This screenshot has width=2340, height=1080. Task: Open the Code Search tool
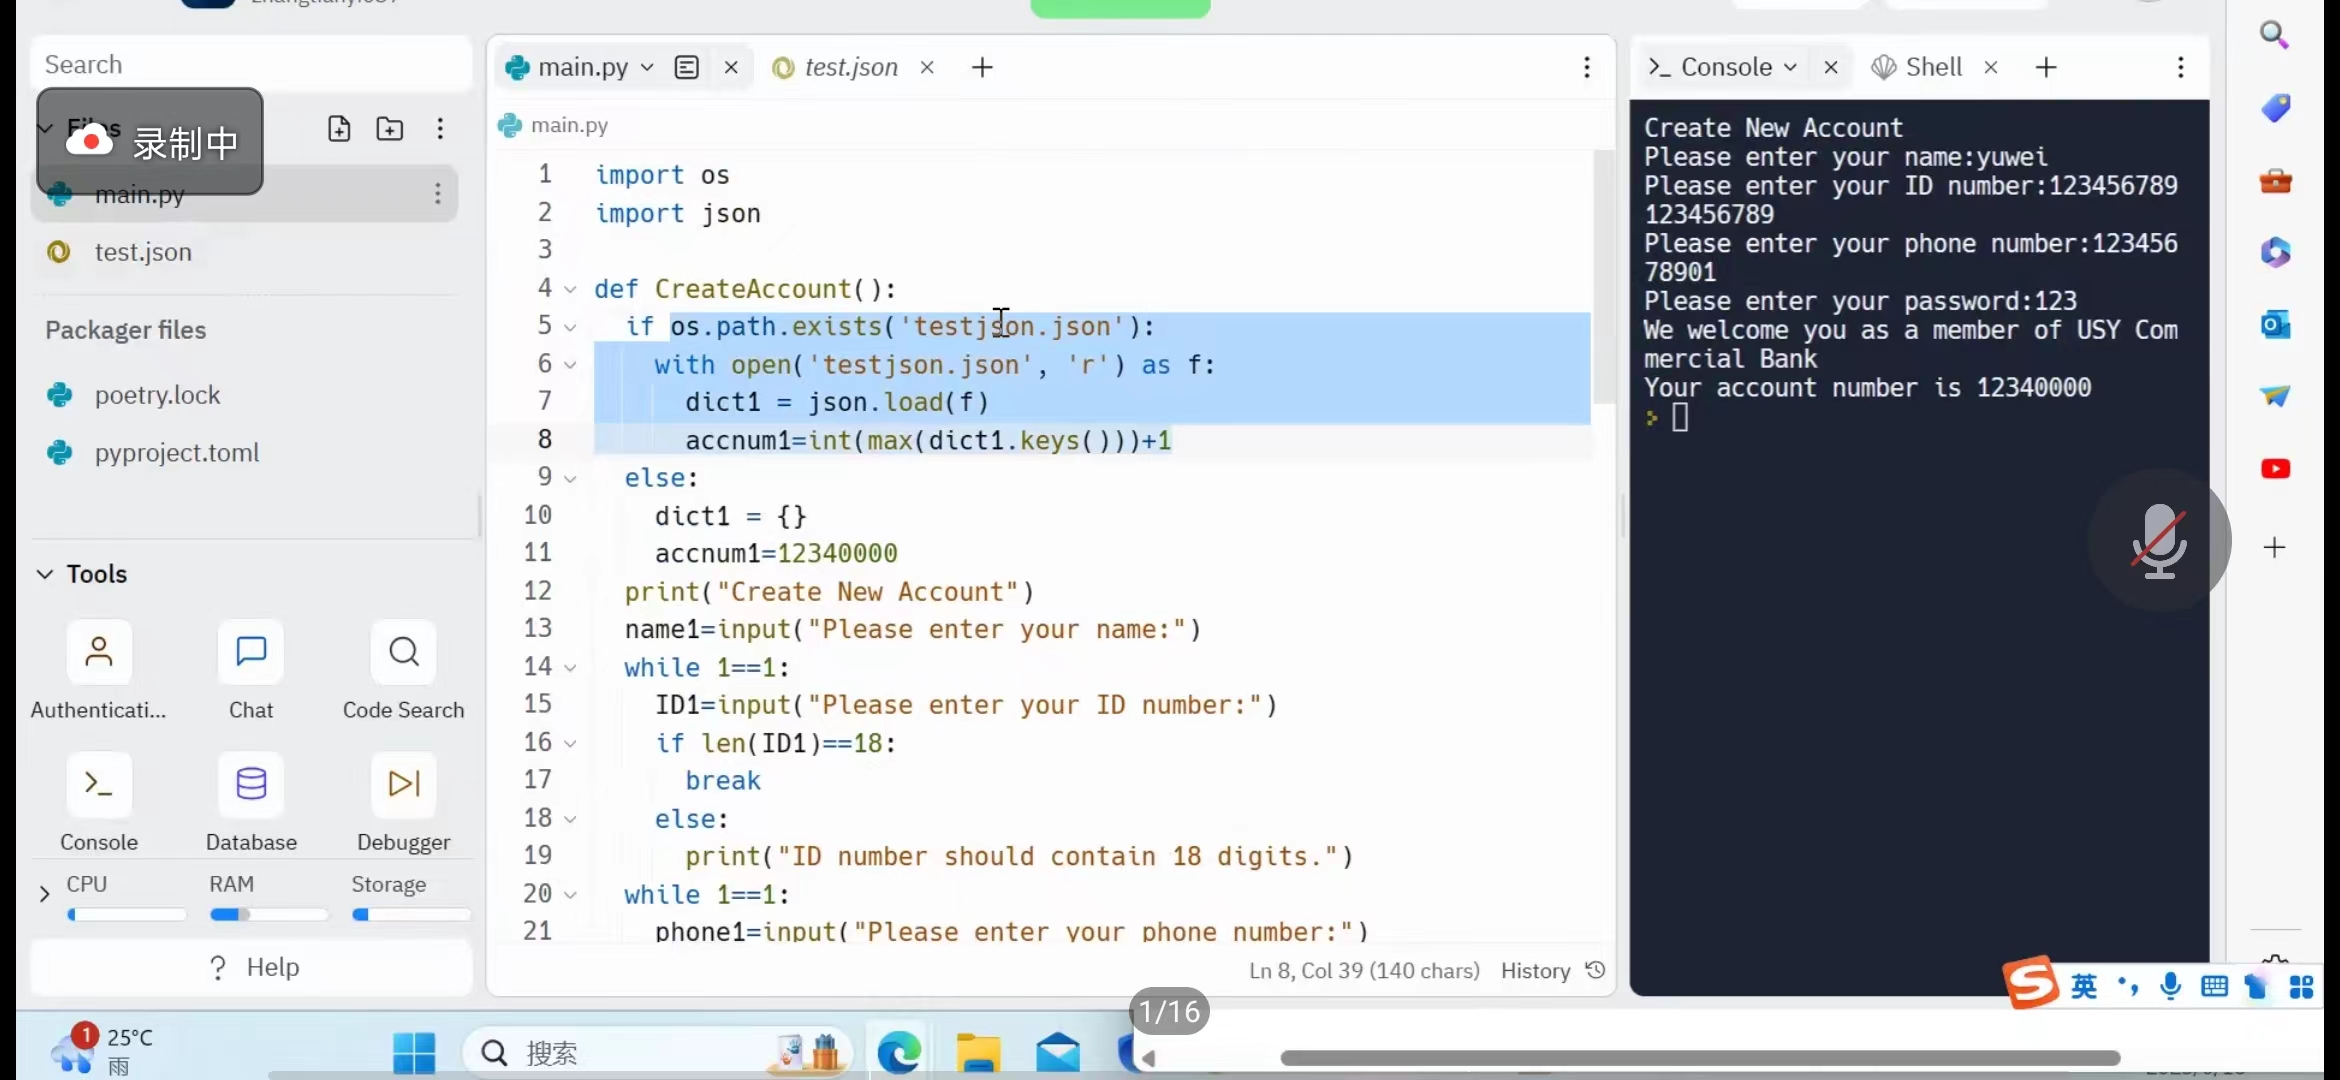403,653
